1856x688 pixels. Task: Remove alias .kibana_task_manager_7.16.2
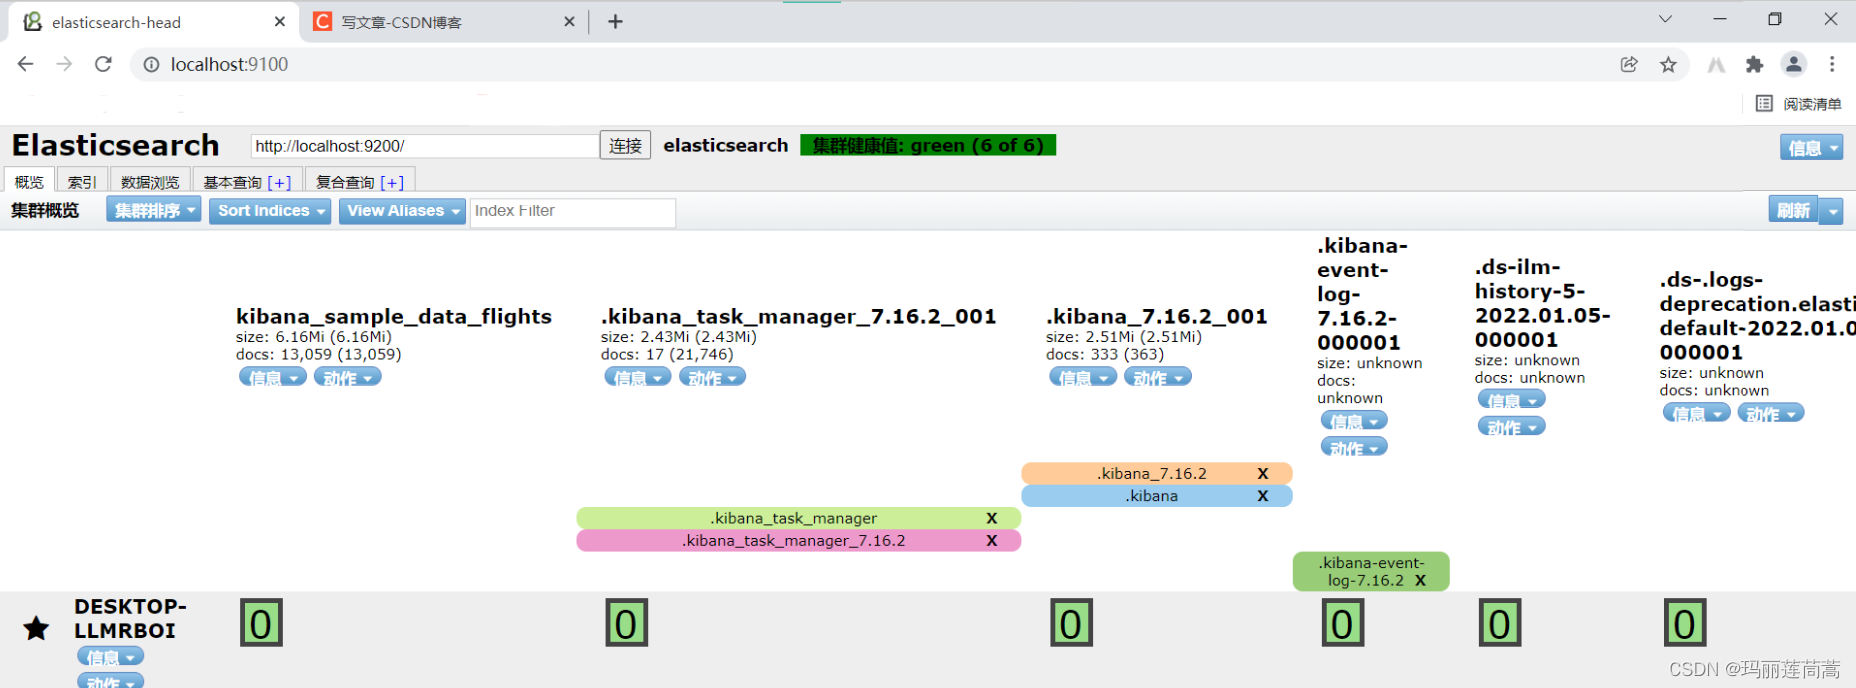pos(992,540)
